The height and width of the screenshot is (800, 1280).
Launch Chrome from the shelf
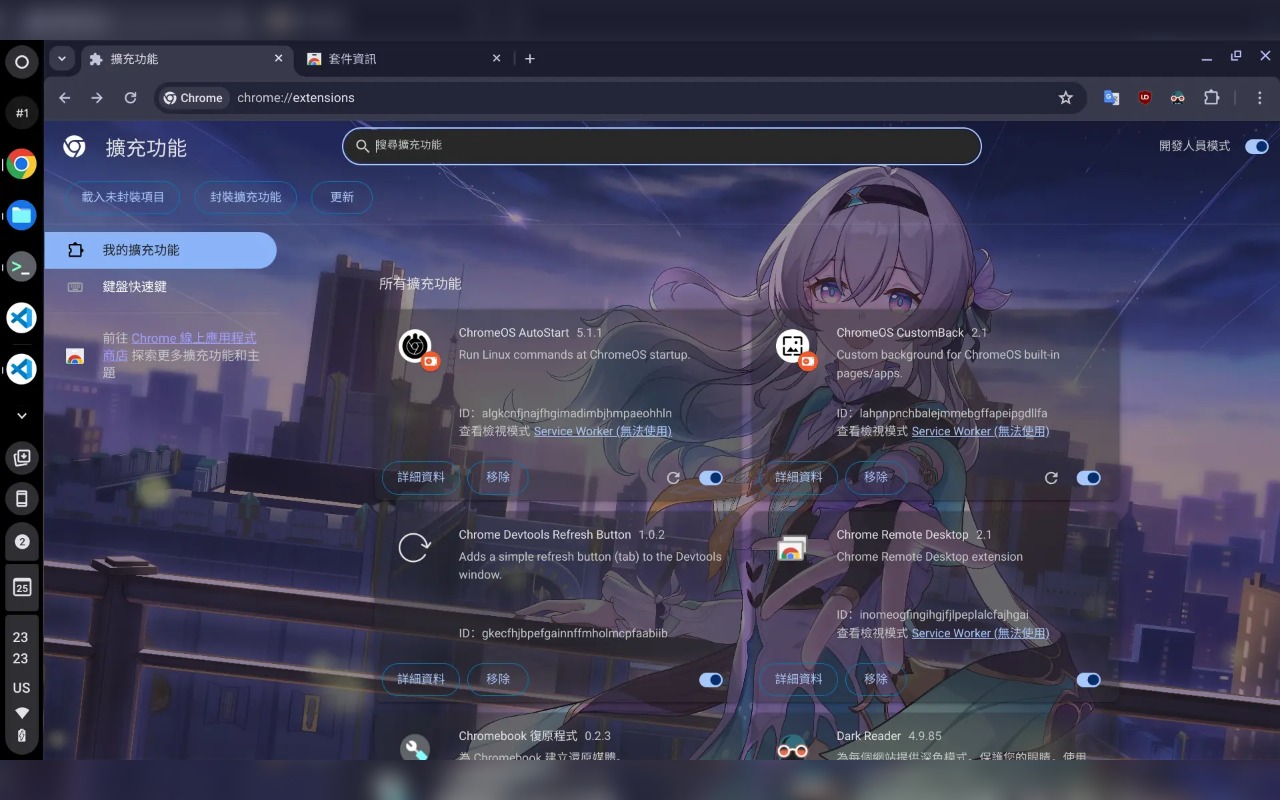tap(22, 164)
